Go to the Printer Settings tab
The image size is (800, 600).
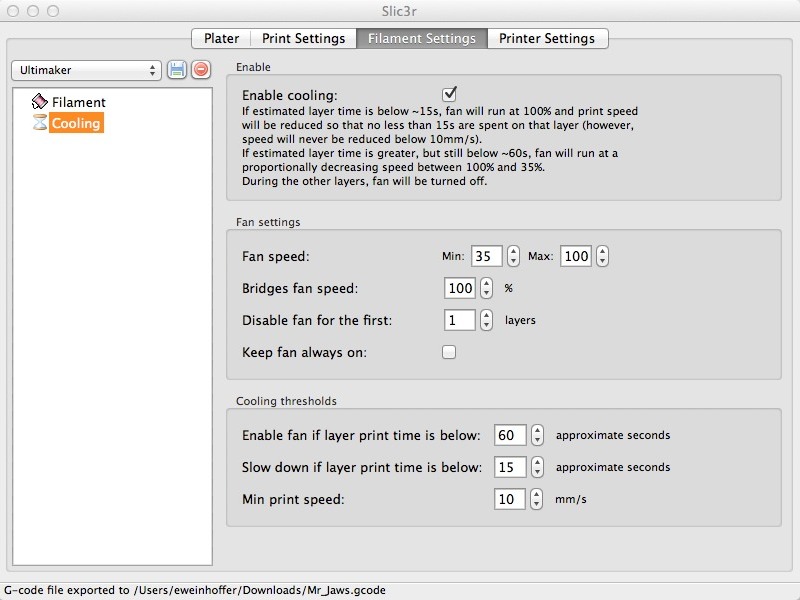(547, 38)
